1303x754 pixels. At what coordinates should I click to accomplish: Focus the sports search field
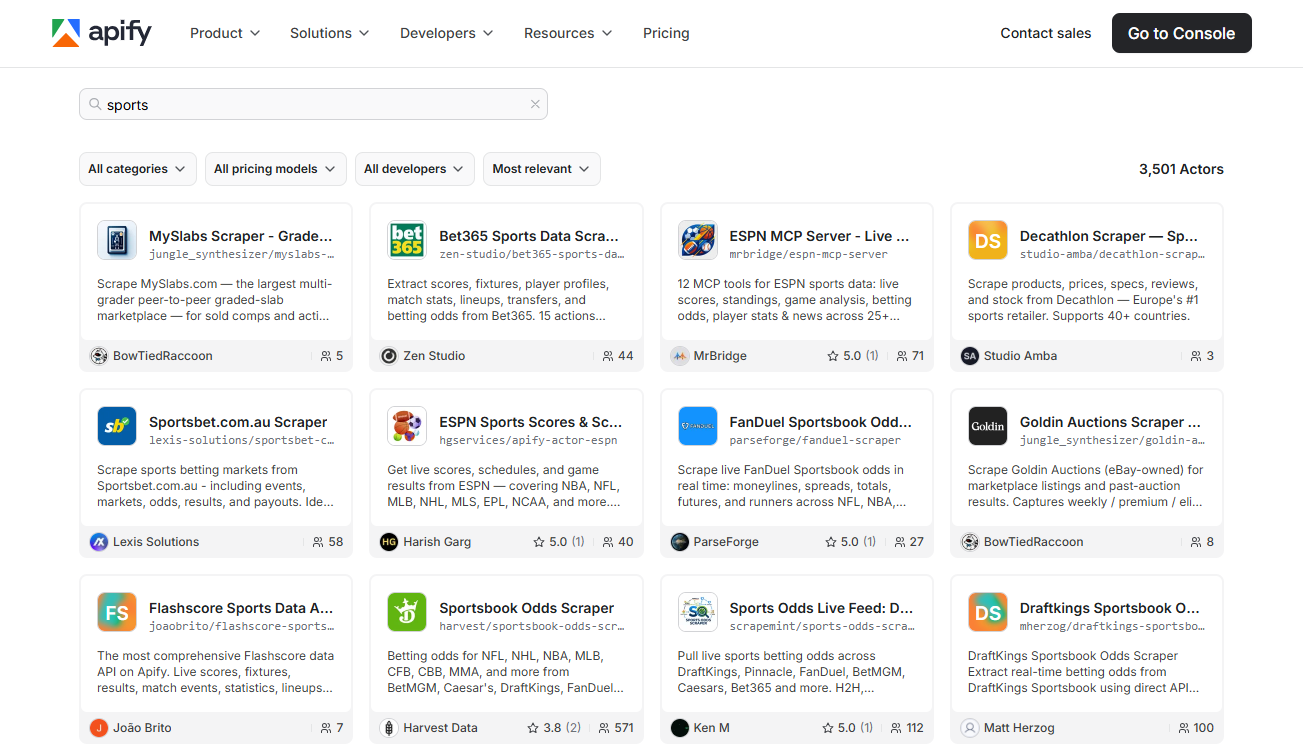[x=313, y=104]
